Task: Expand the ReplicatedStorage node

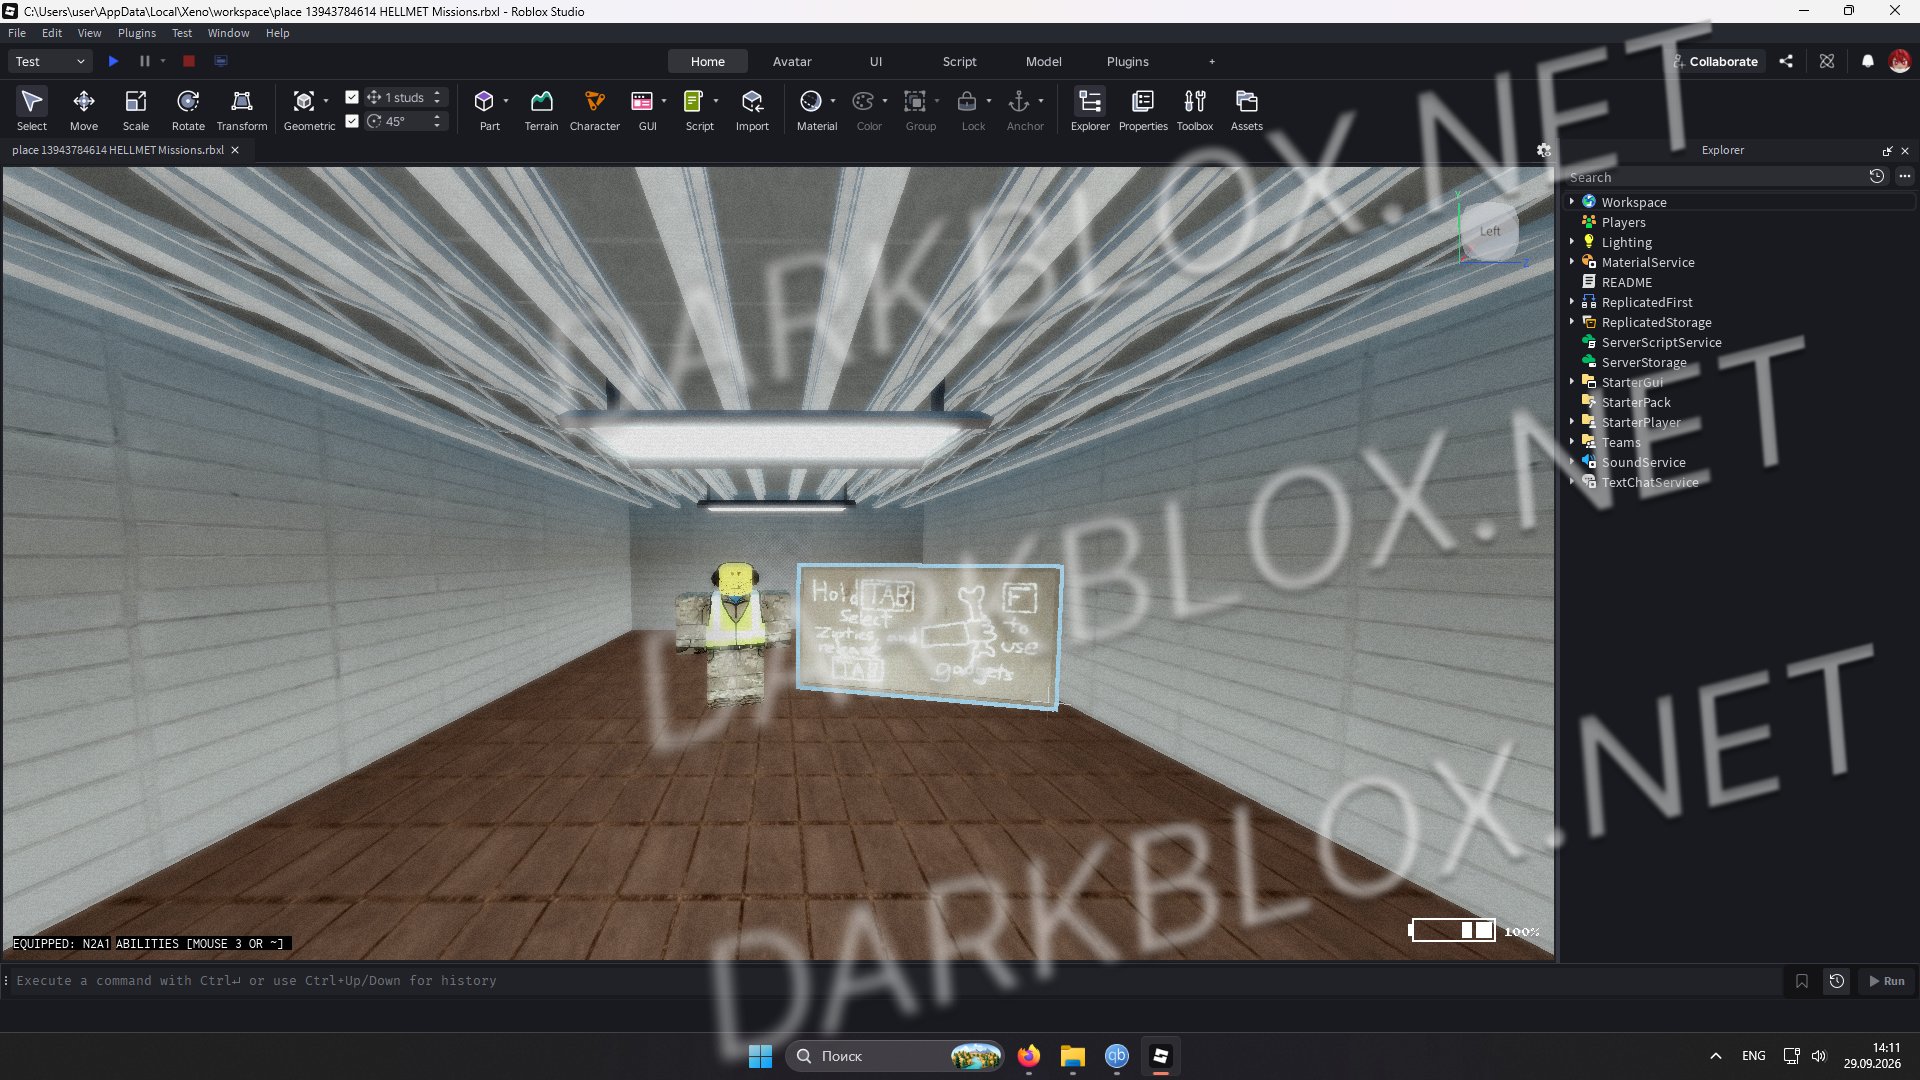Action: point(1572,322)
